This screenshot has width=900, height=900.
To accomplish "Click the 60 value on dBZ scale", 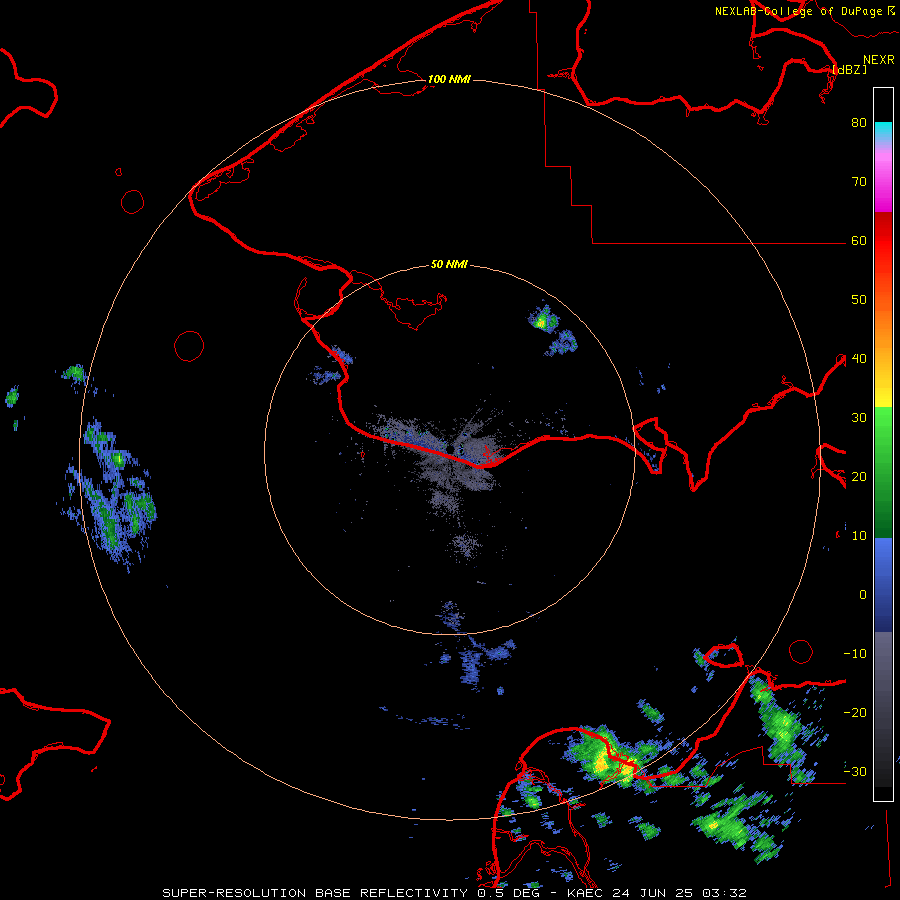I will (x=859, y=240).
